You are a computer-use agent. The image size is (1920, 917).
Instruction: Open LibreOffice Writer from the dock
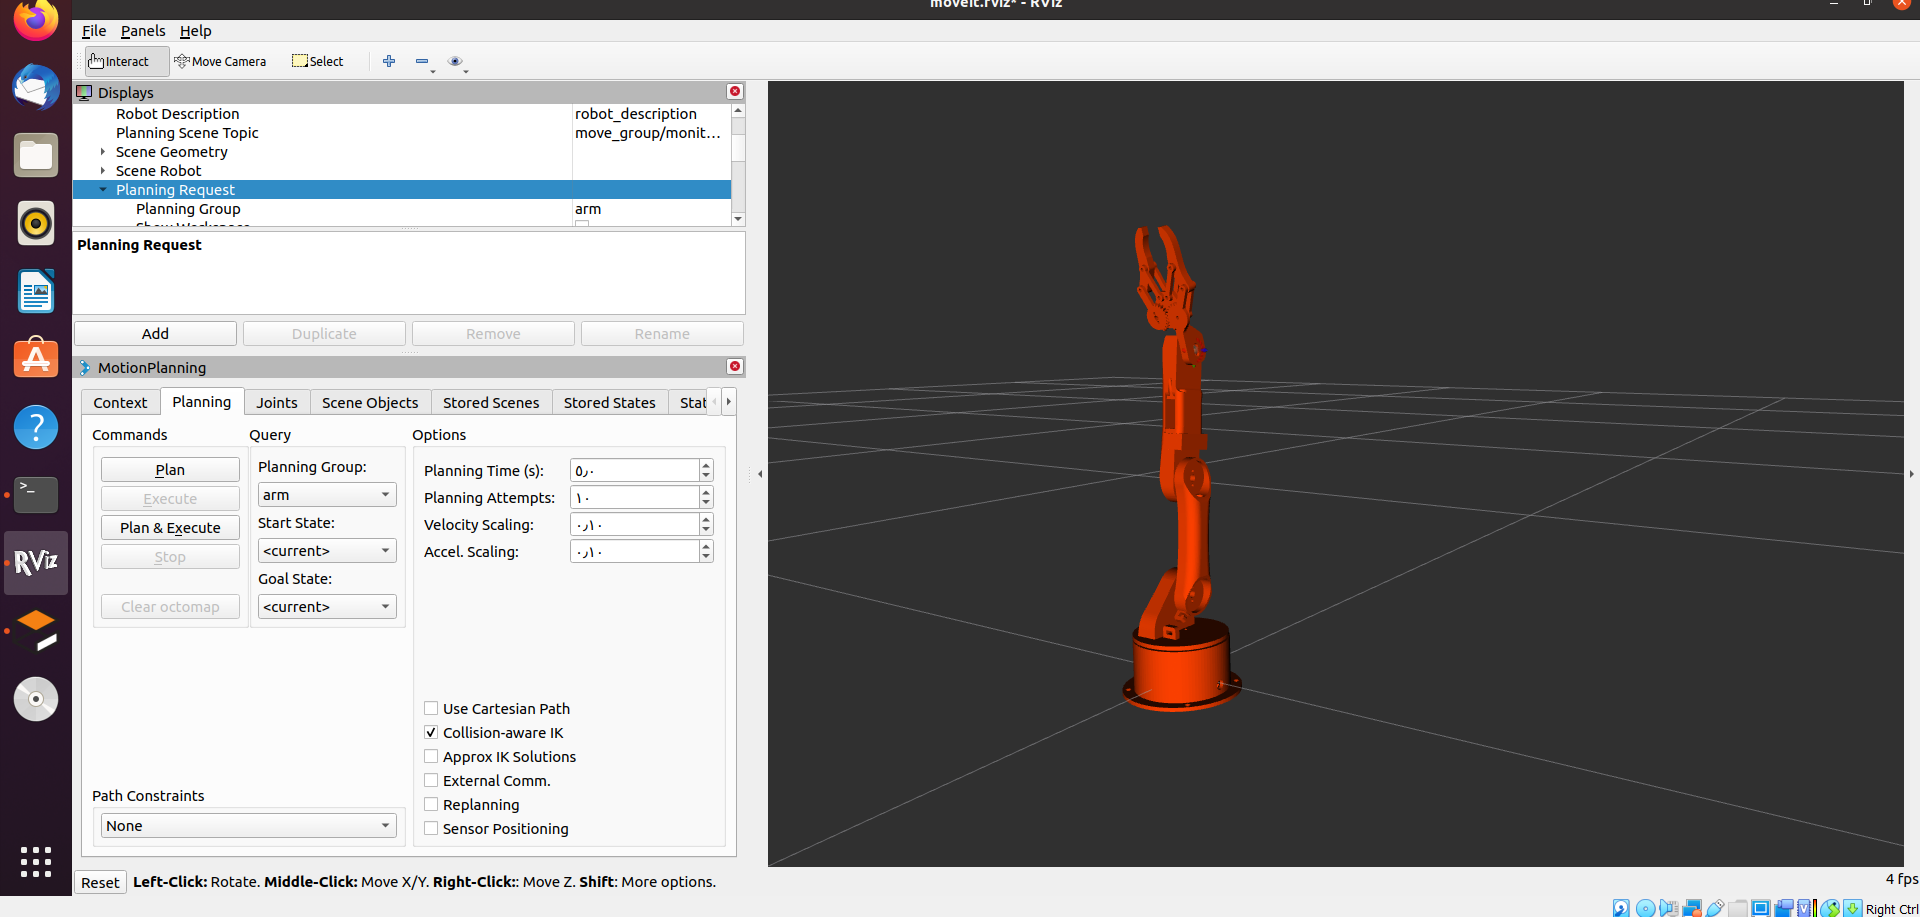point(36,291)
